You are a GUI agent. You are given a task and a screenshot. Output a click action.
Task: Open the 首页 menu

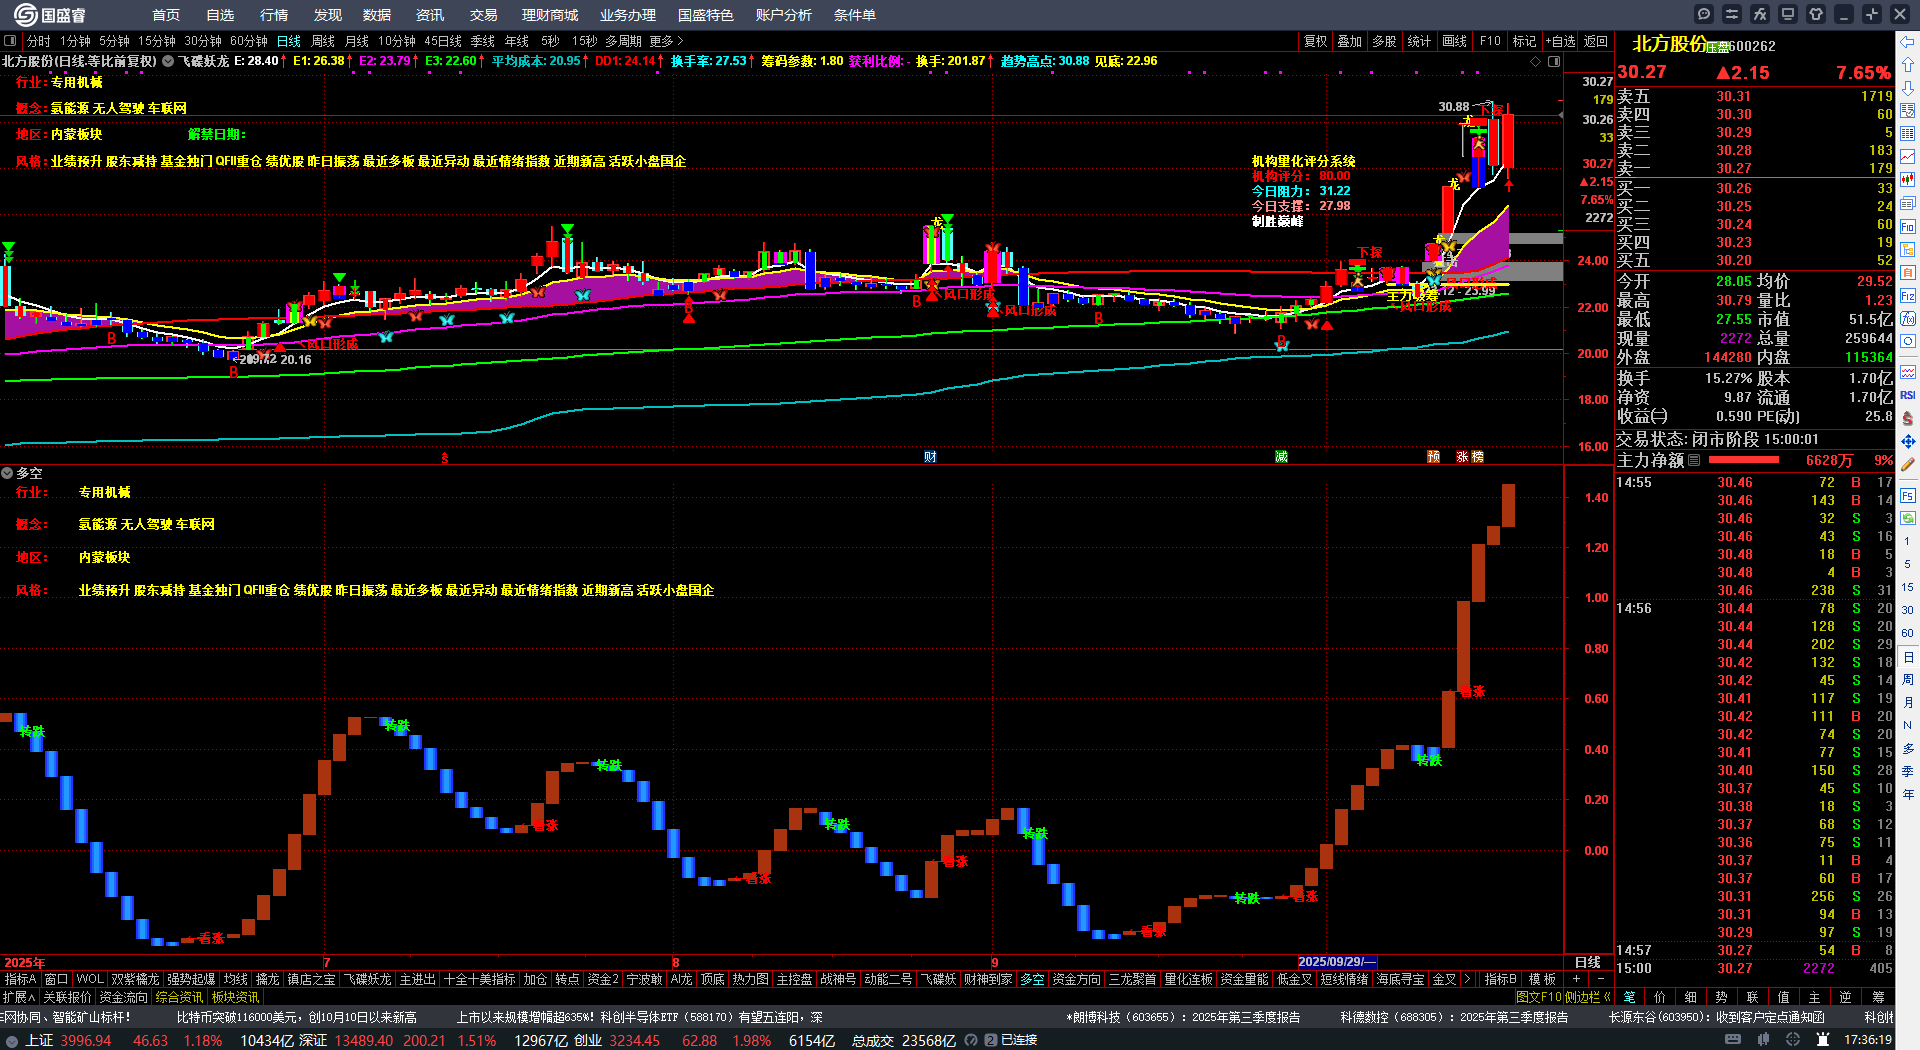pyautogui.click(x=166, y=15)
